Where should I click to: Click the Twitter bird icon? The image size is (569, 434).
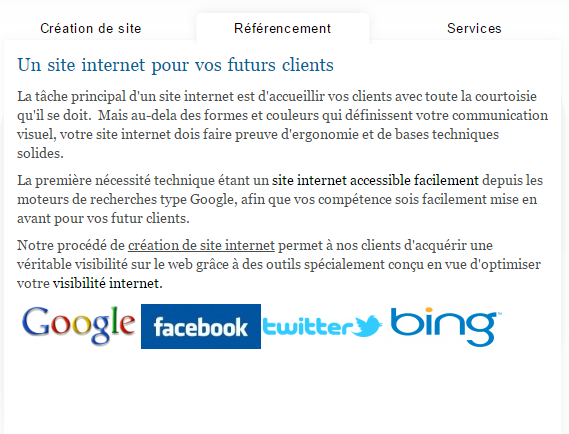pyautogui.click(x=367, y=326)
